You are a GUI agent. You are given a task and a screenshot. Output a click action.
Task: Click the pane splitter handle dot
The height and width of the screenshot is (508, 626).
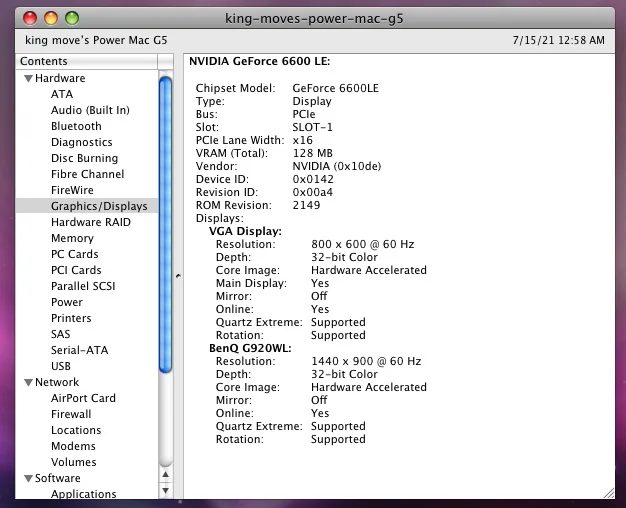178,276
